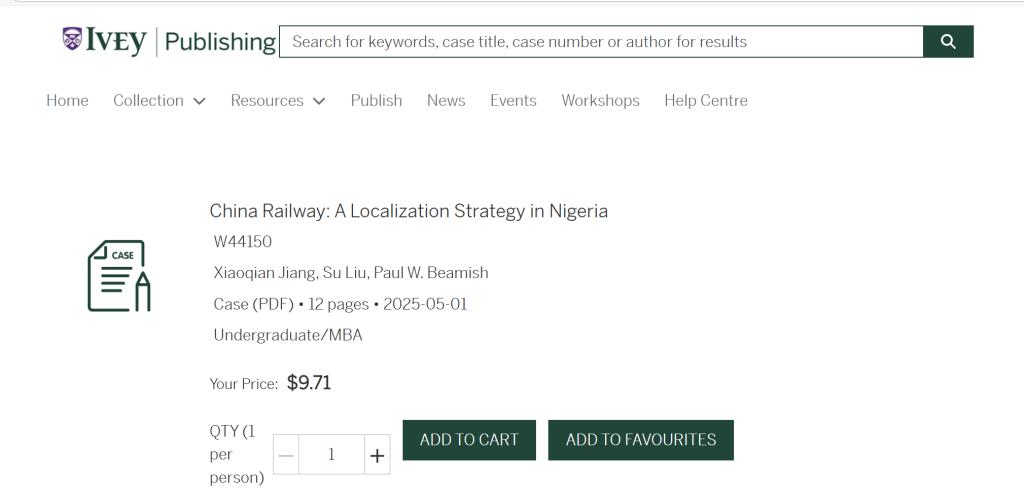Open the News page
Viewport: 1024px width, 504px height.
pos(446,100)
